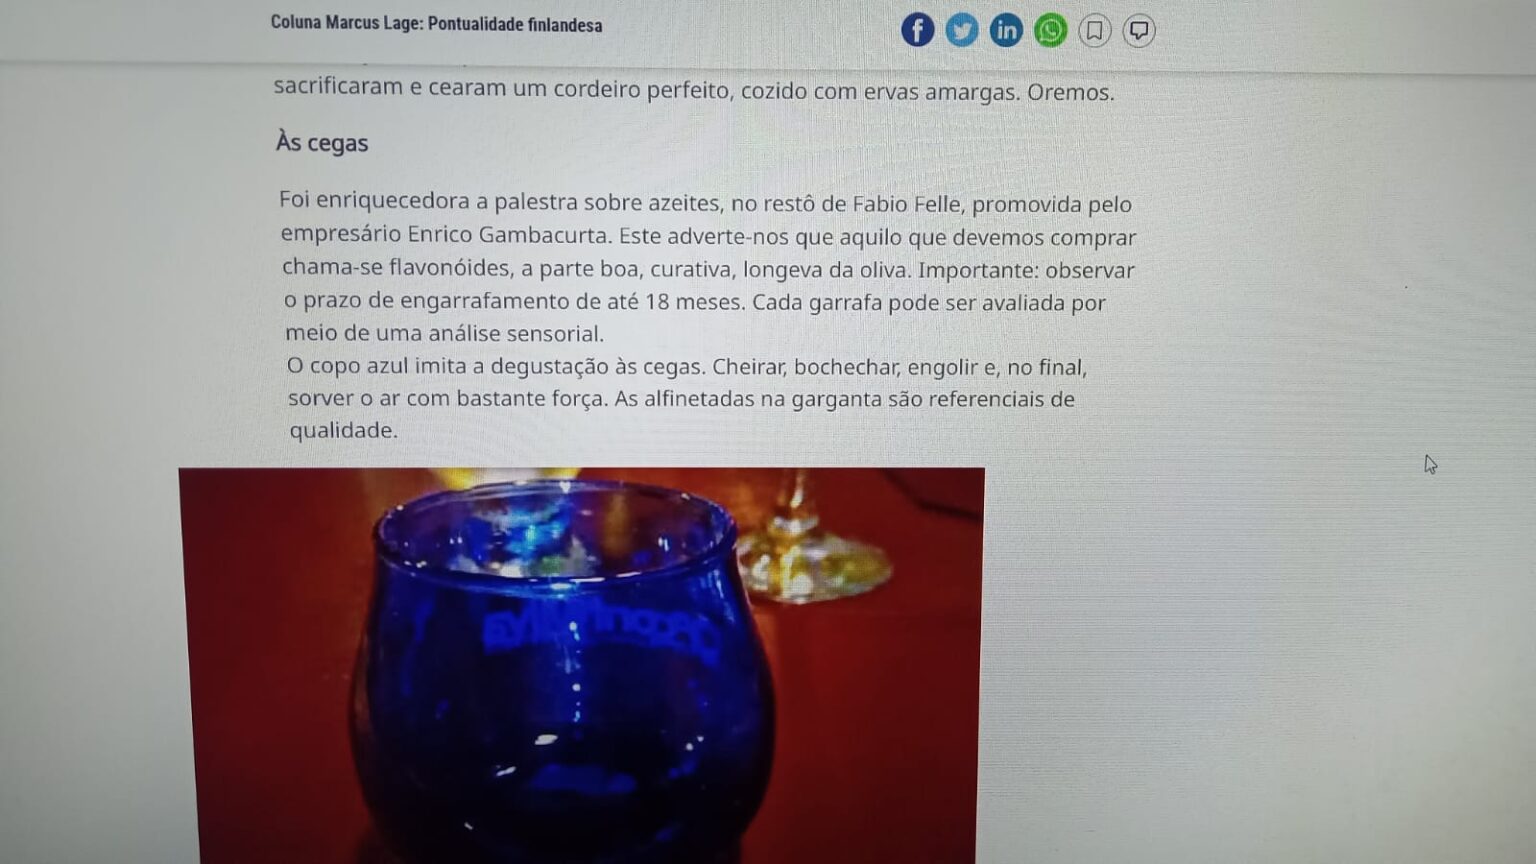Screen dimensions: 1536x864
Task: Click the name Fabio Felle
Action: (908, 204)
